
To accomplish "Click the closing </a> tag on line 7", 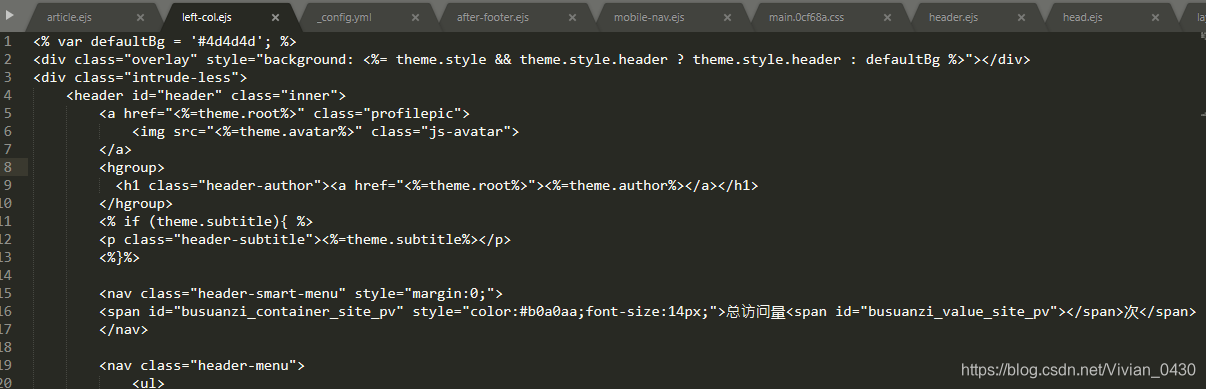I will [116, 149].
